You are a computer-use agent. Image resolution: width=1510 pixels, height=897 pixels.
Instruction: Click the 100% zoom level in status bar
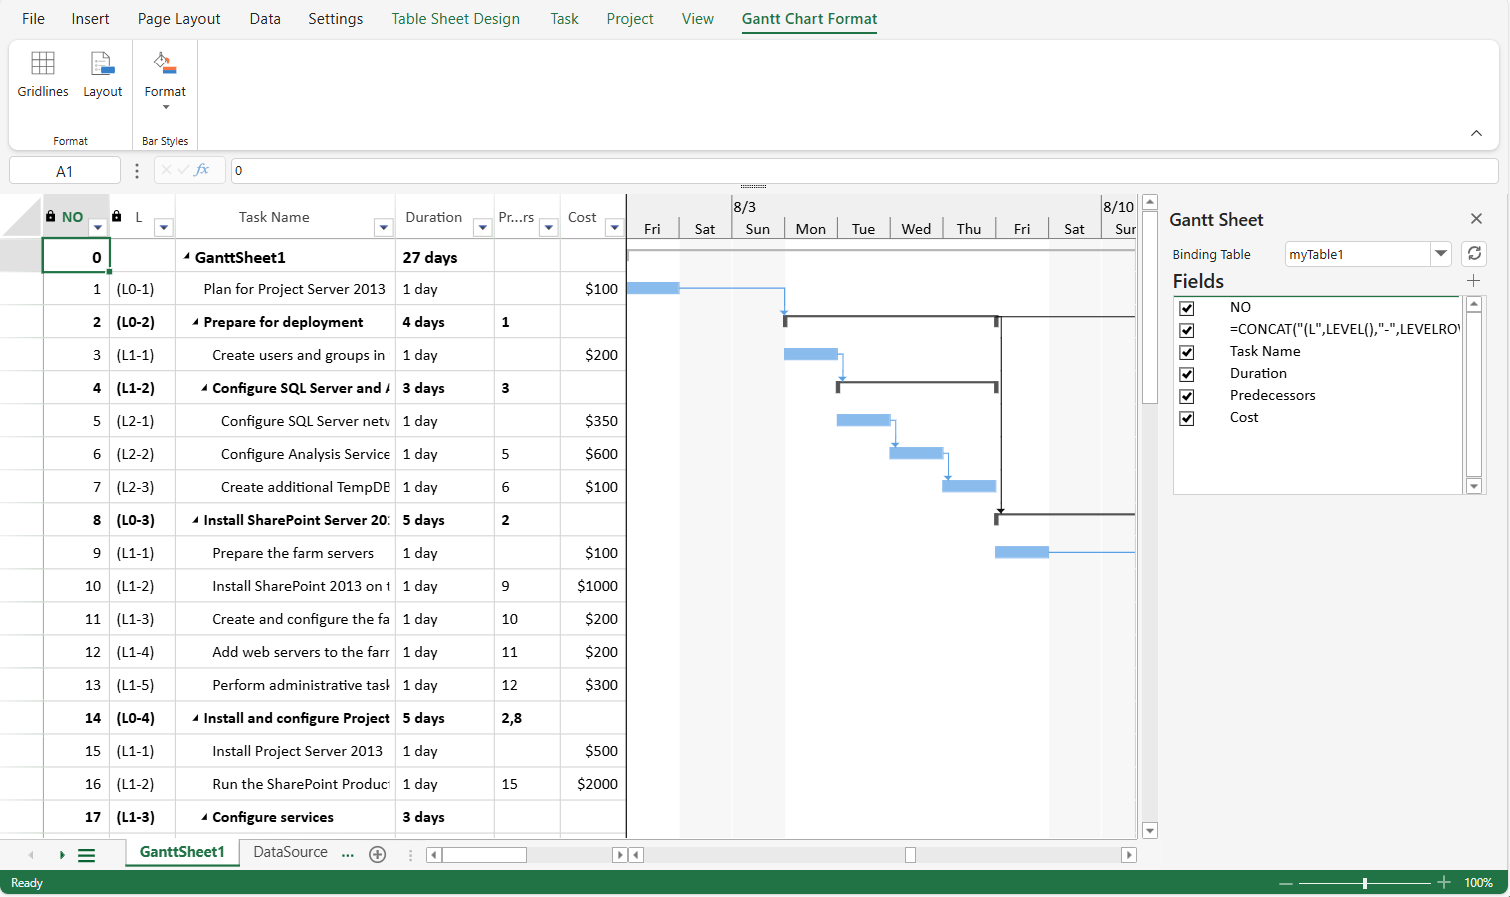click(1478, 883)
